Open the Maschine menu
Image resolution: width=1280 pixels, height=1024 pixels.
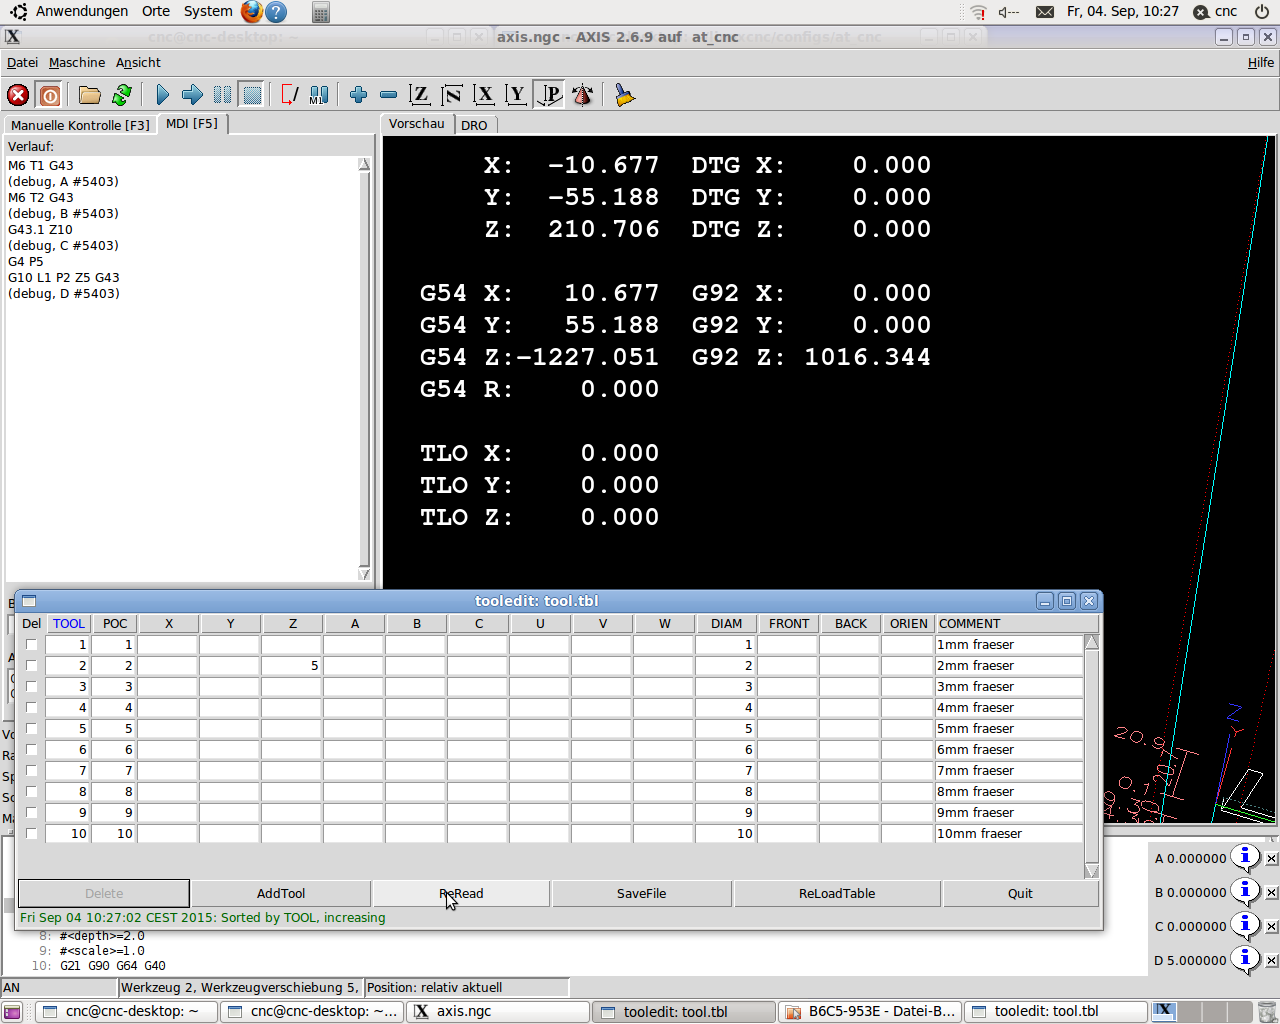tap(77, 63)
